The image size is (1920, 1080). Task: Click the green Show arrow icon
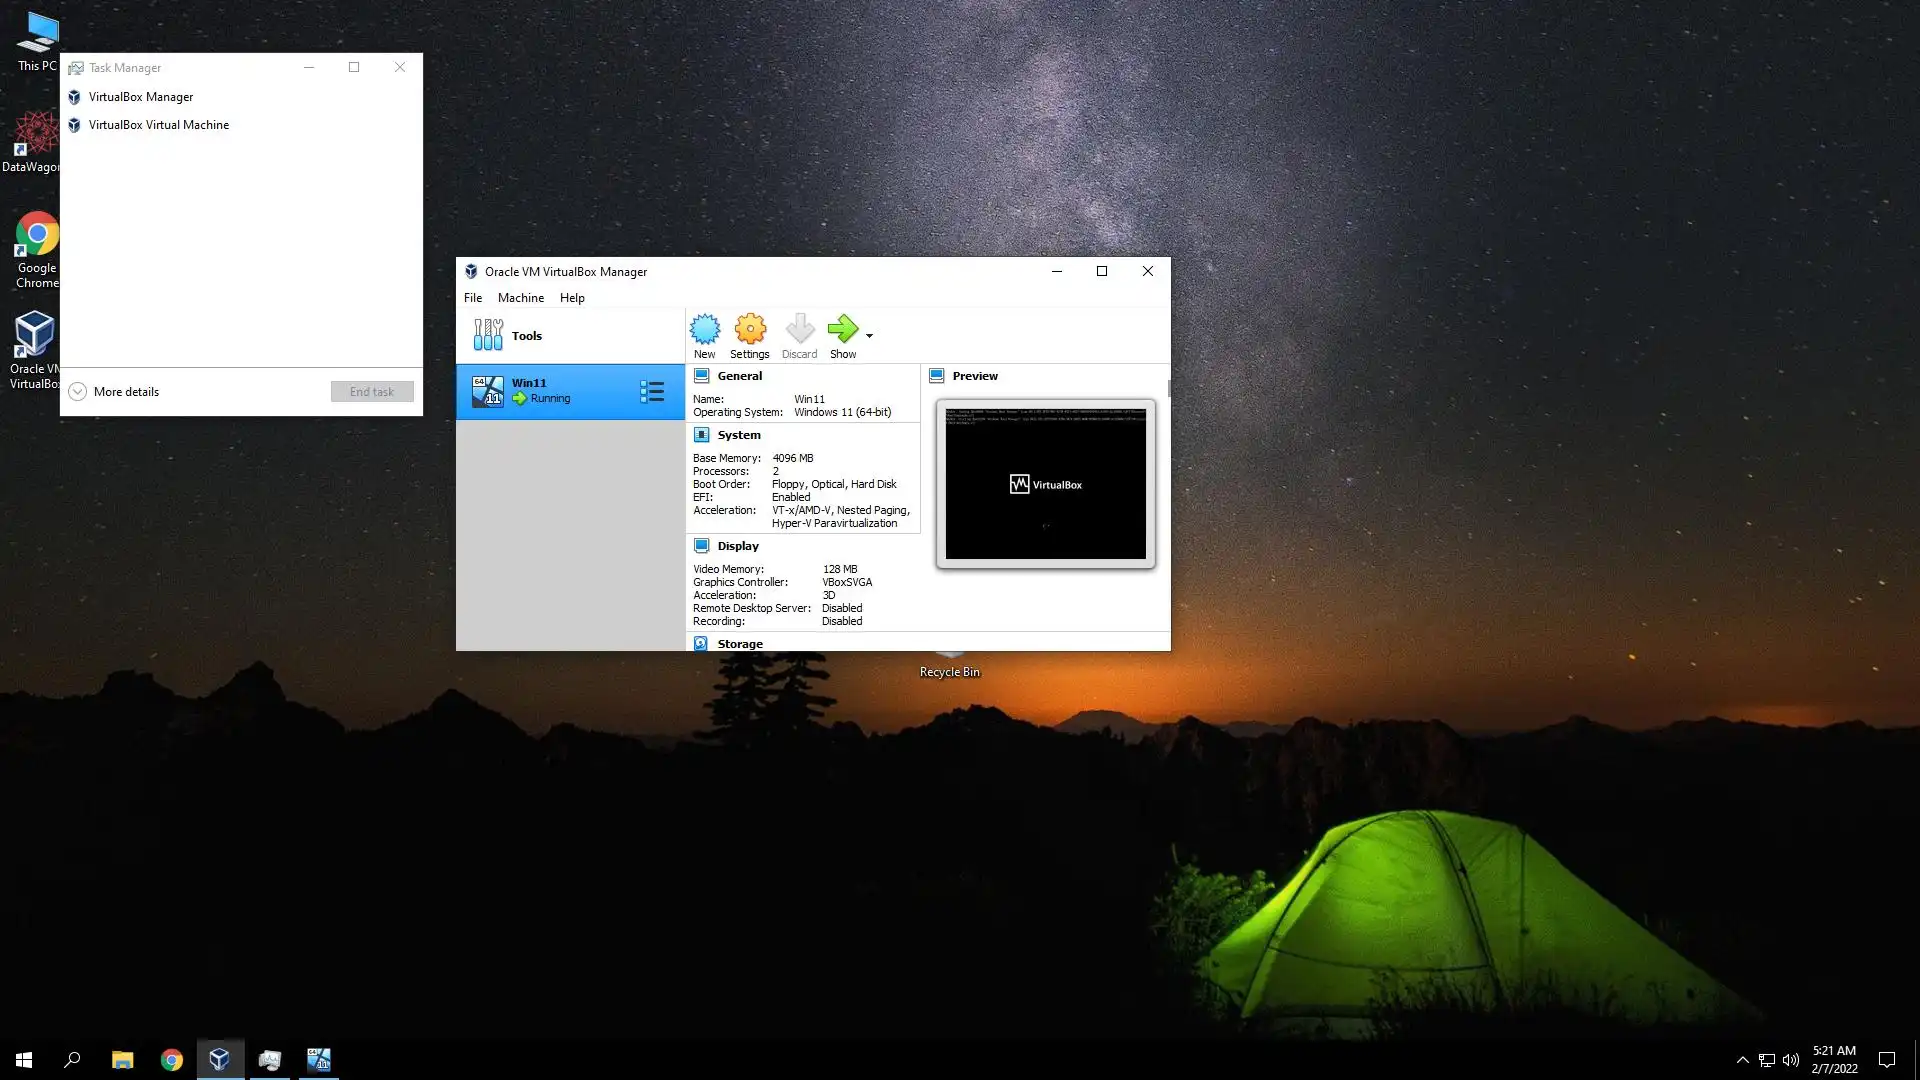tap(842, 330)
